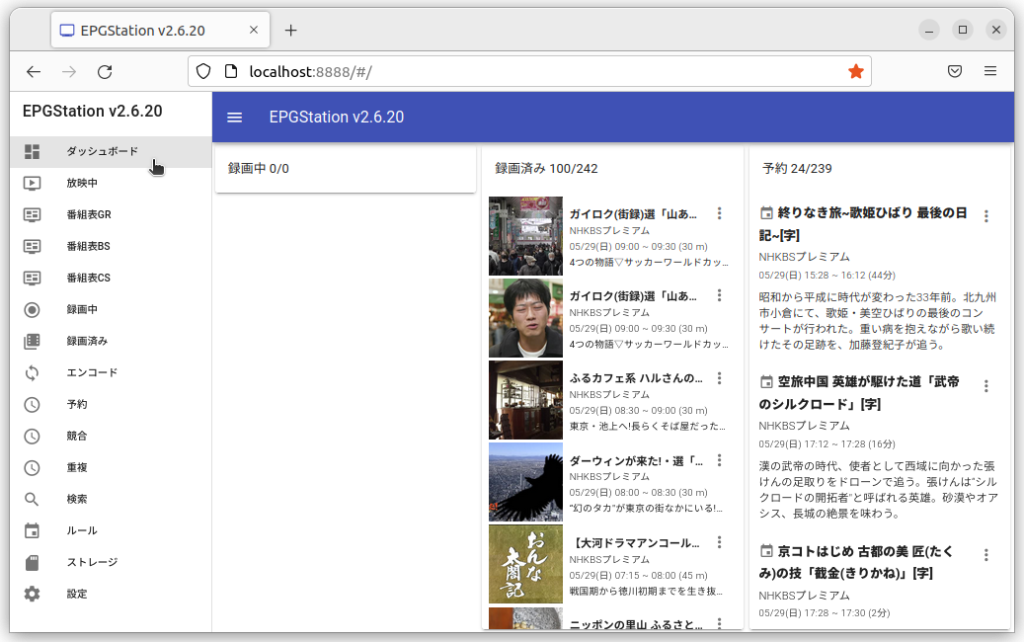Open the 番組表CS program guide icon
The height and width of the screenshot is (642, 1024).
32,278
